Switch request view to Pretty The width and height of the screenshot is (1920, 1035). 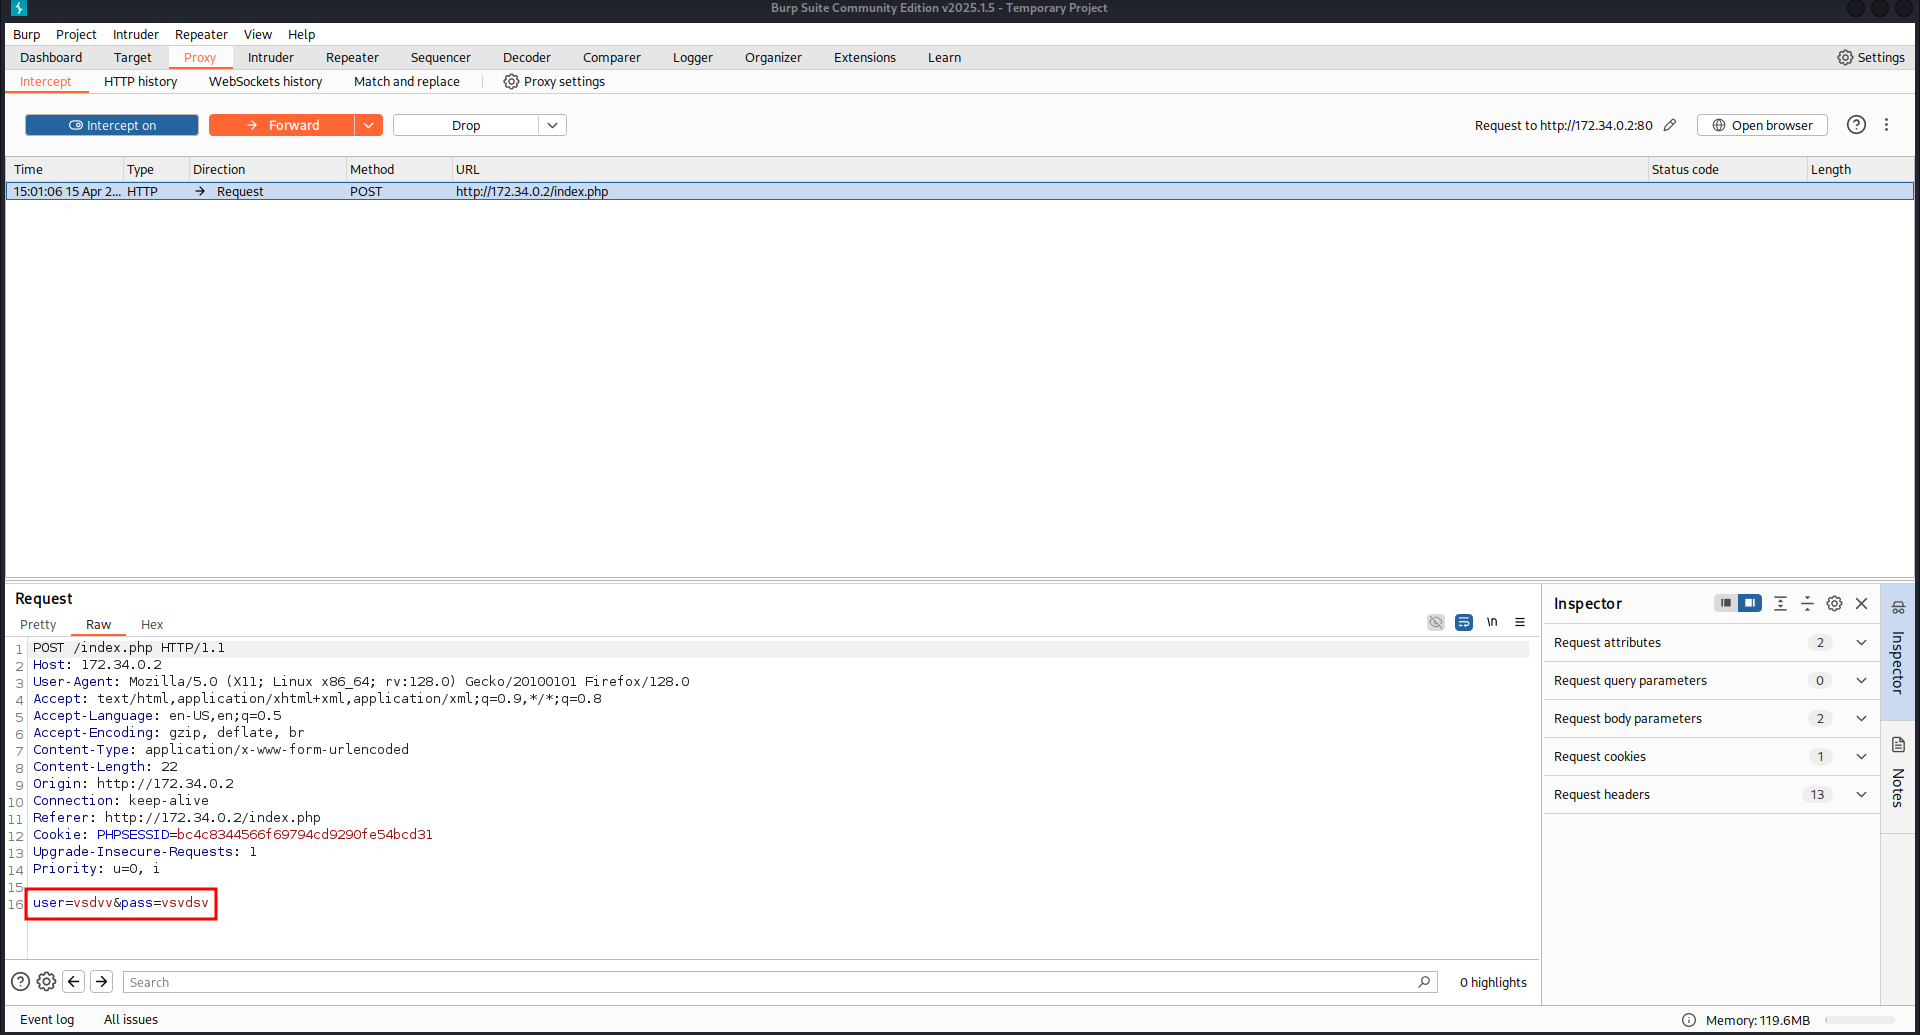pyautogui.click(x=38, y=624)
